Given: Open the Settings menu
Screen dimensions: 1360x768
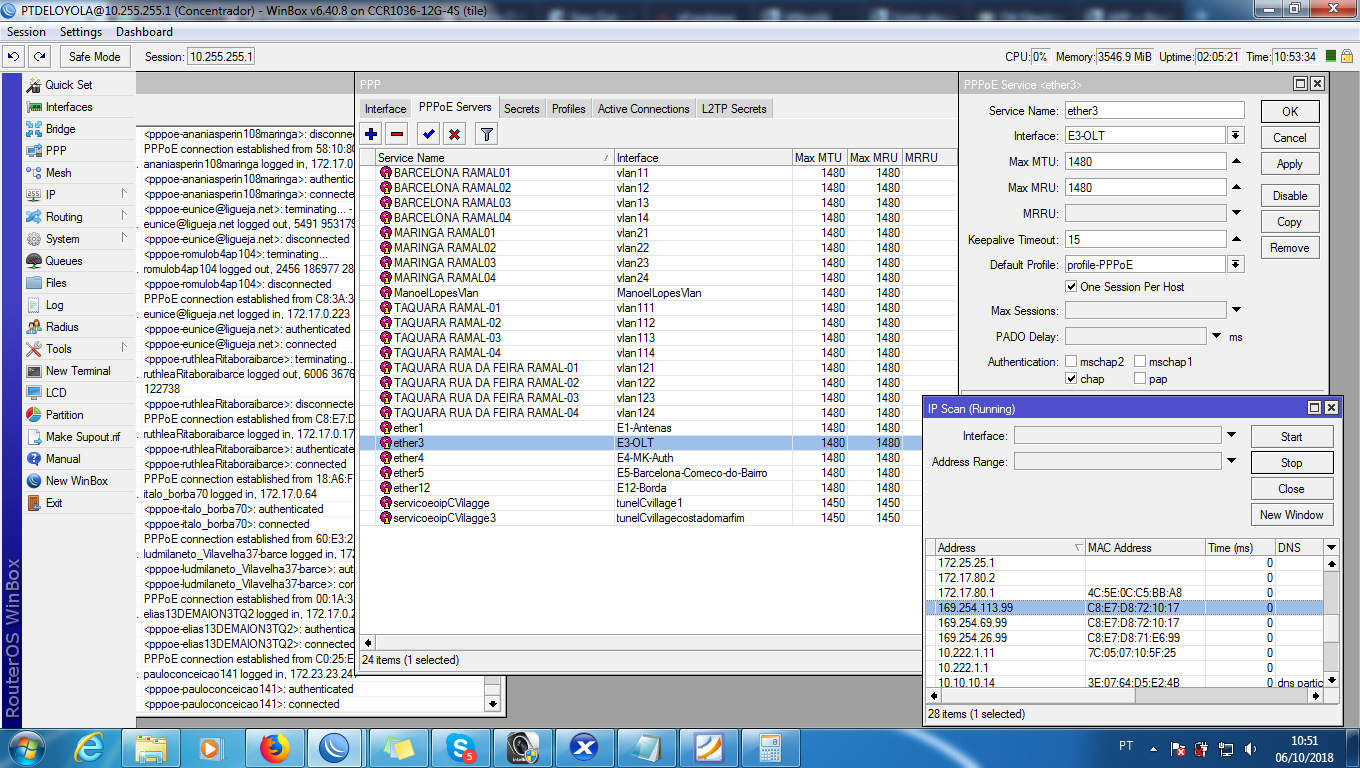Looking at the screenshot, I should 81,32.
